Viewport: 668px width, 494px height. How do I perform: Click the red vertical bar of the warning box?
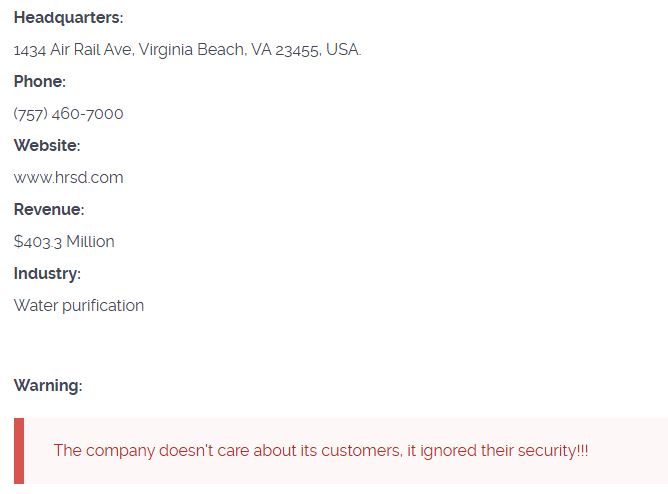coord(19,451)
